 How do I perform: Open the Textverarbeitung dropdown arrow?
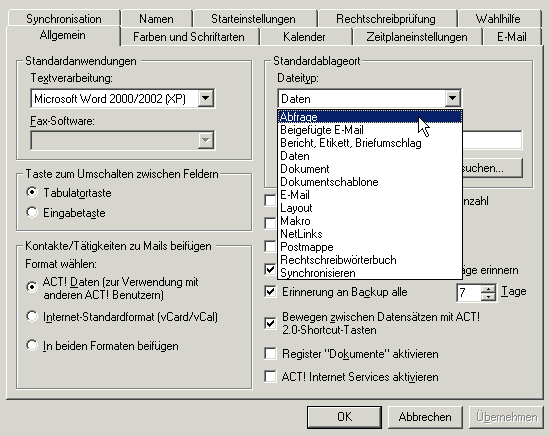coord(206,99)
